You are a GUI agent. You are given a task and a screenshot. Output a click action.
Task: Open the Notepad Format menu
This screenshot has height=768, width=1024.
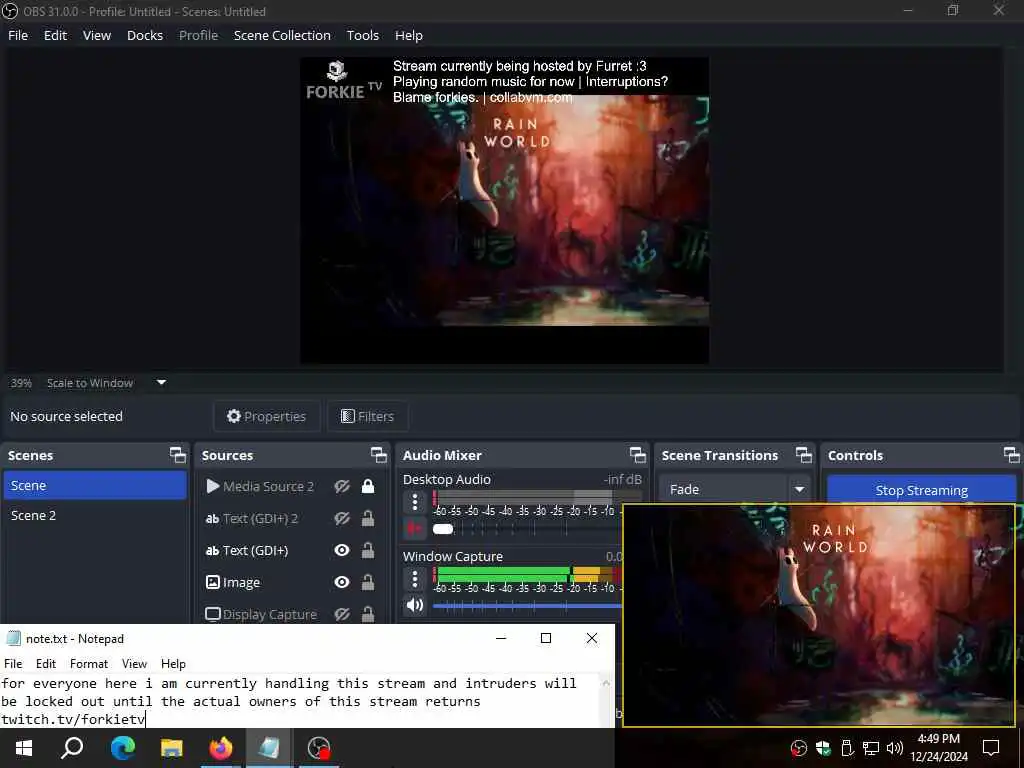click(89, 664)
